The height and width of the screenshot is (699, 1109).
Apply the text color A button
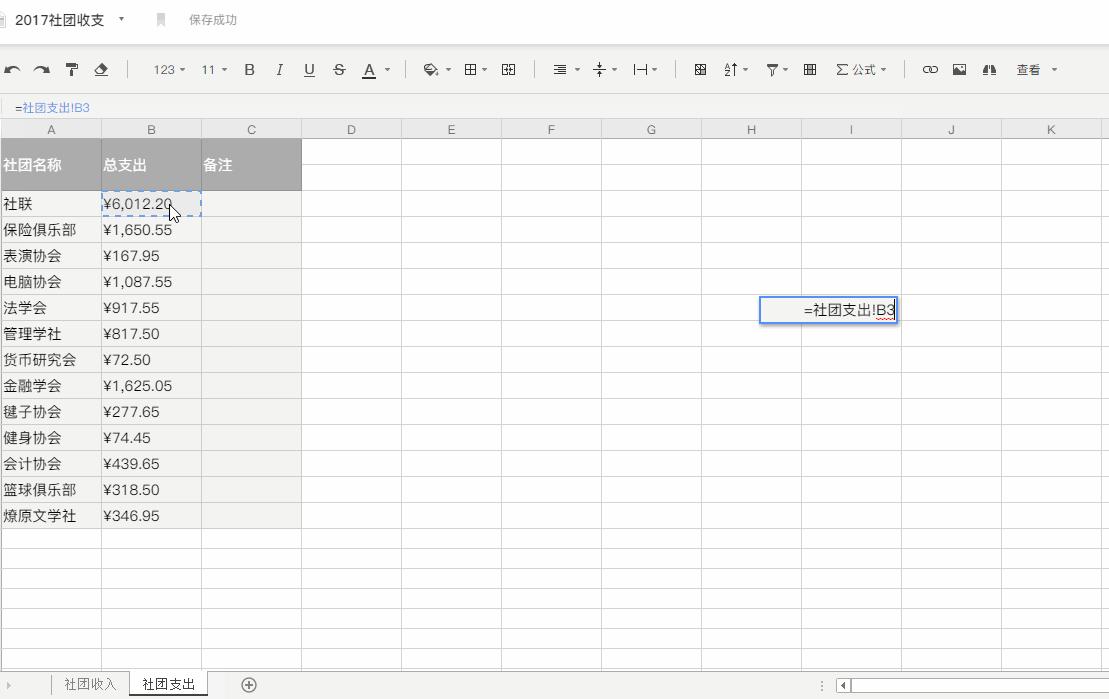pos(368,70)
